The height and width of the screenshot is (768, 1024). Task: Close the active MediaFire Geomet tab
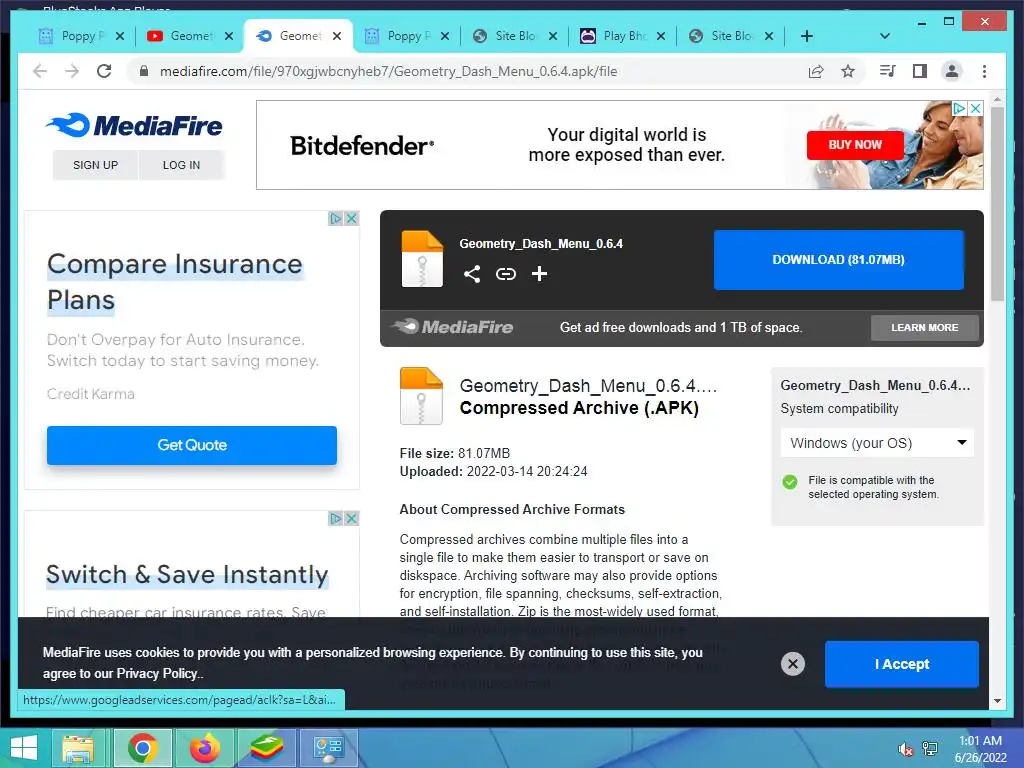coord(337,36)
